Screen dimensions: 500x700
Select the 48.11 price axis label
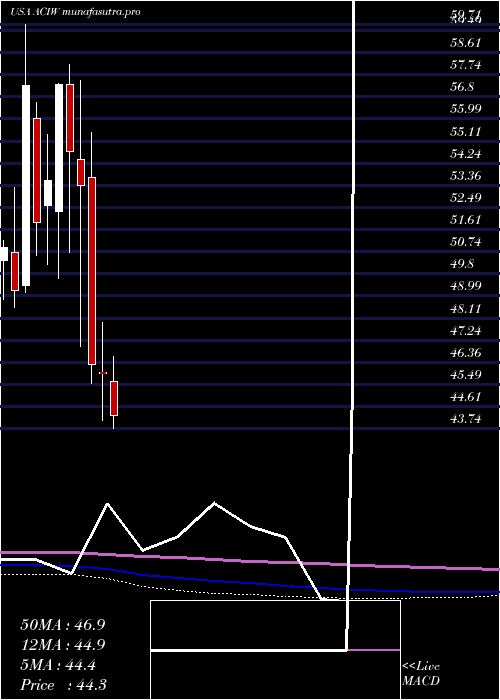click(x=466, y=308)
